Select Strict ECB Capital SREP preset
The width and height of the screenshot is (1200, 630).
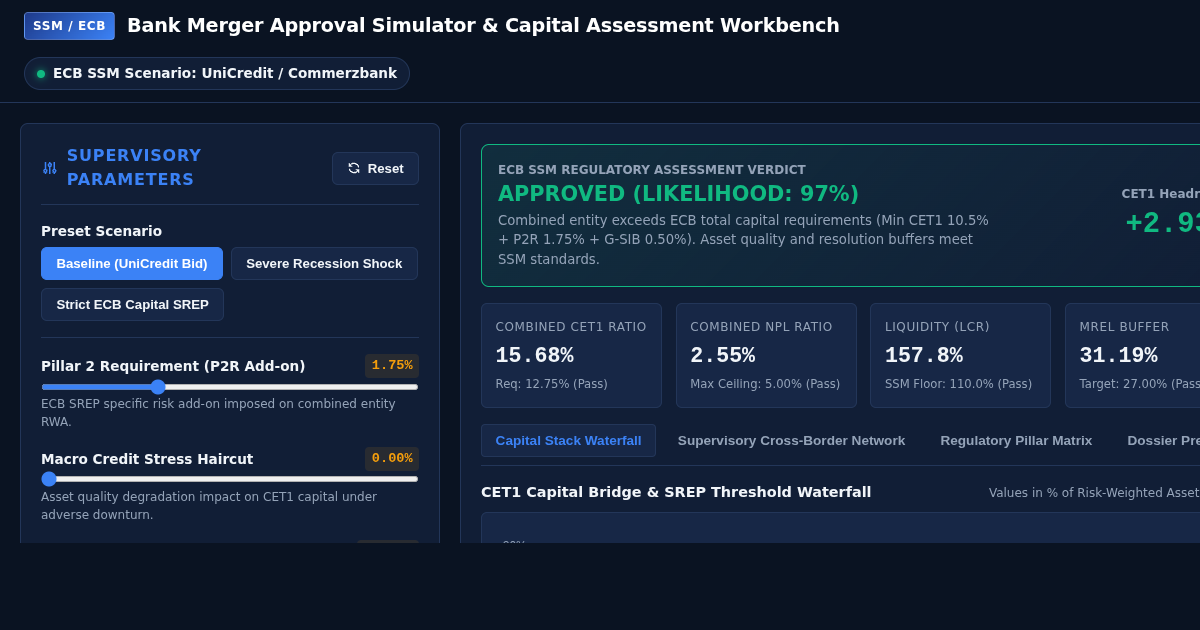point(132,305)
